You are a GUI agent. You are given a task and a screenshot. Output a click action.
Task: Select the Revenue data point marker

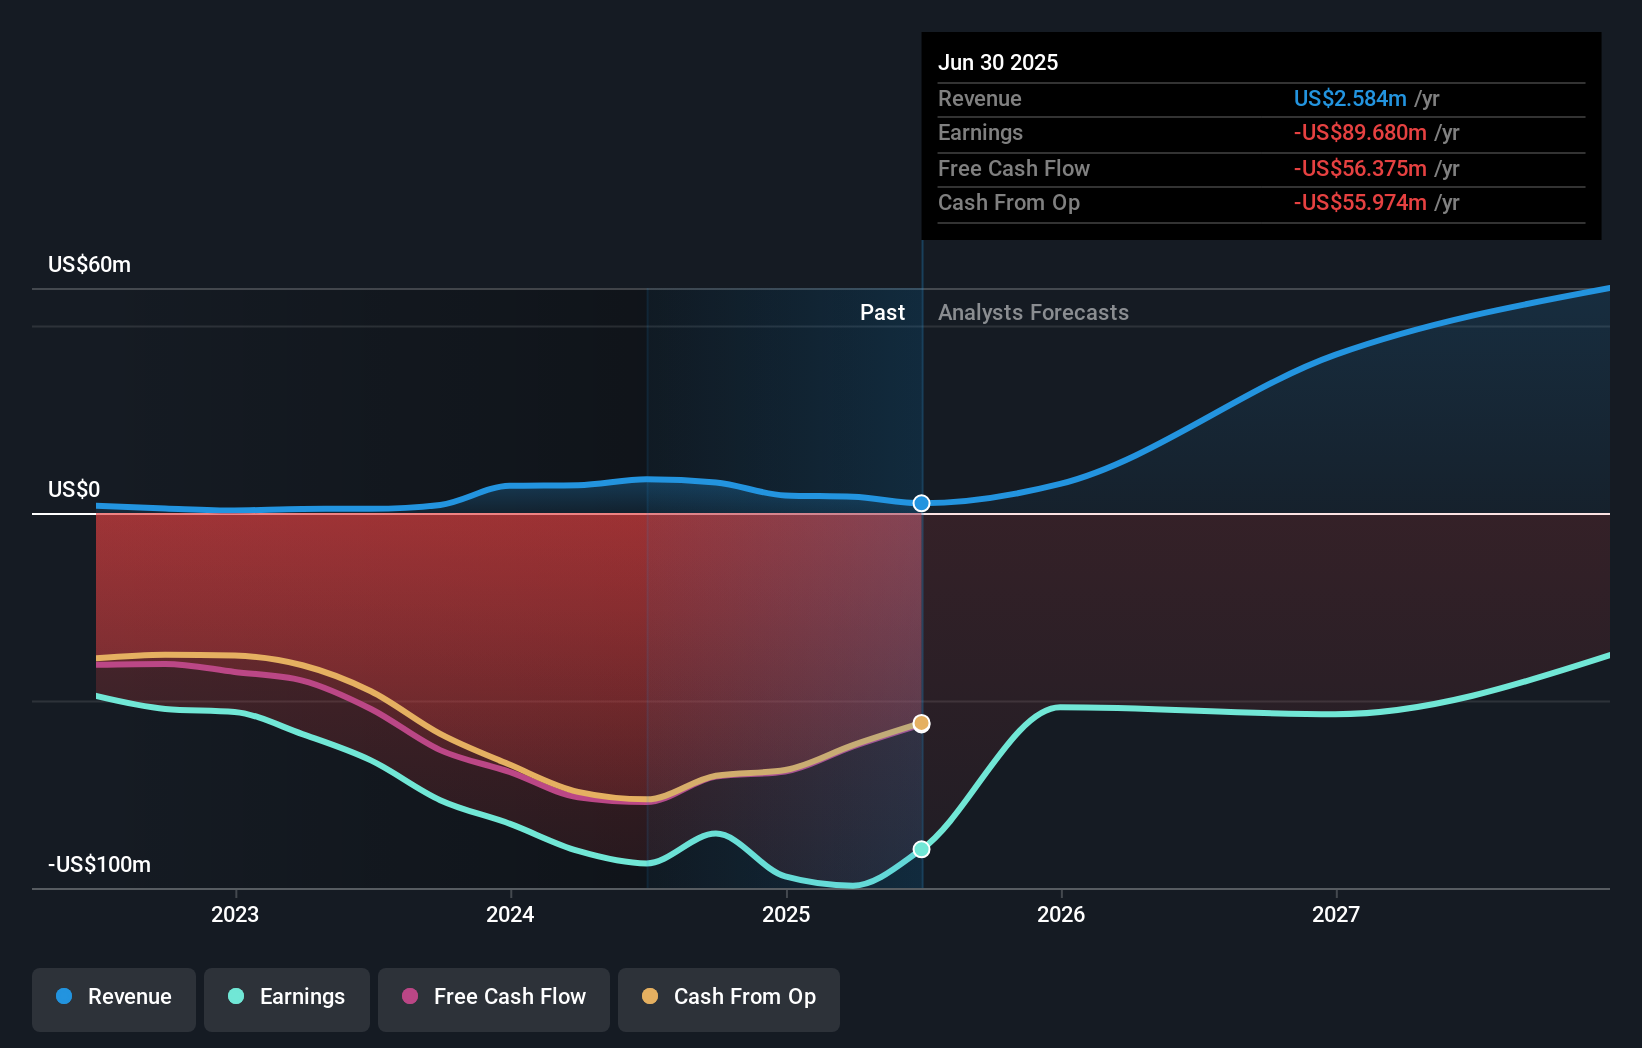[922, 503]
